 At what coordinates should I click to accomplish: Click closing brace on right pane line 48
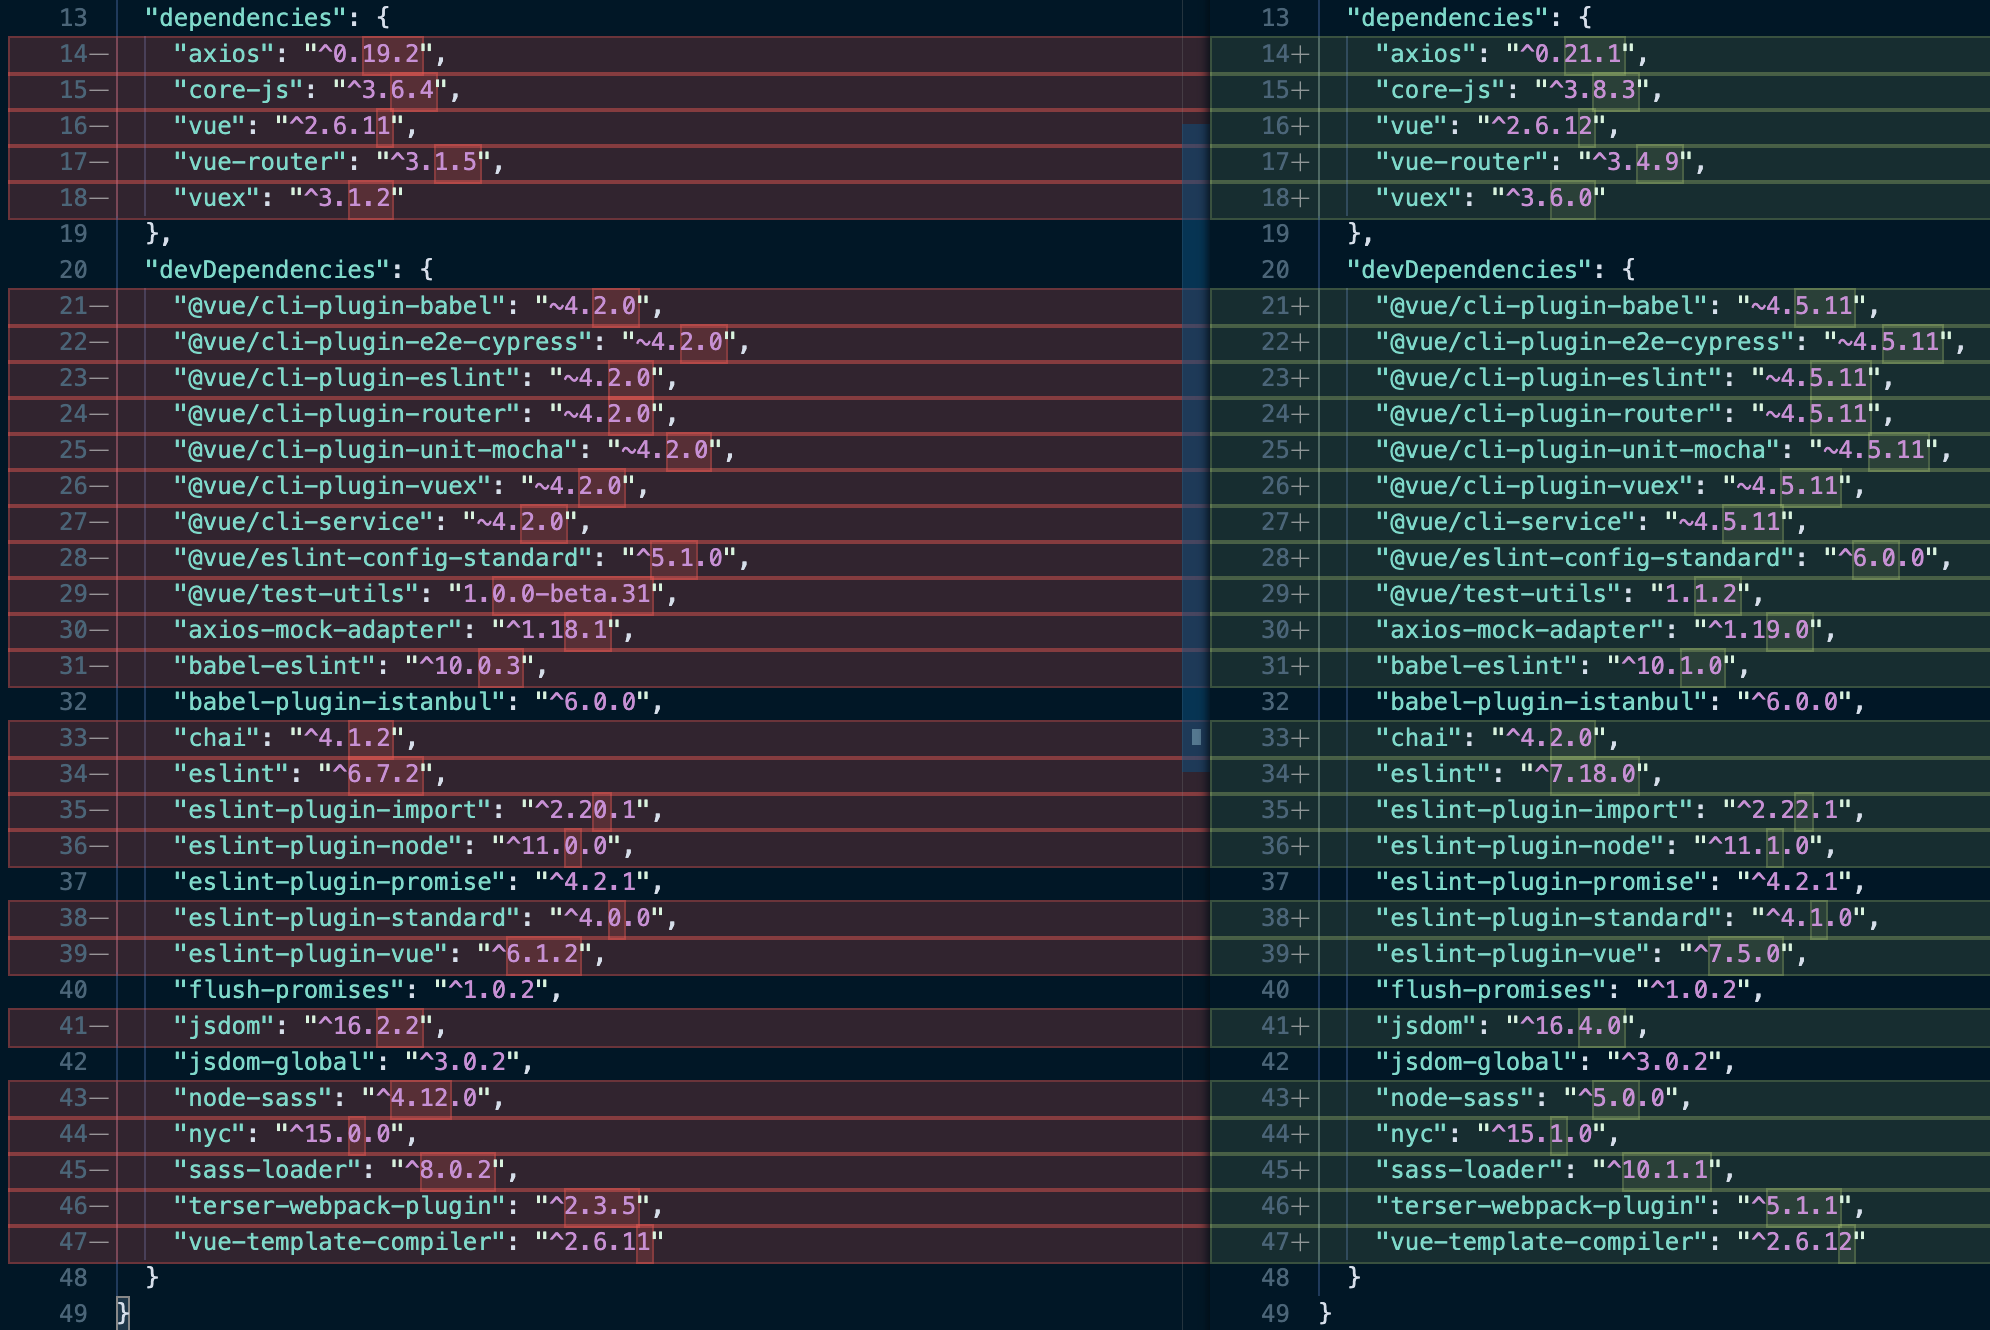[x=1354, y=1277]
